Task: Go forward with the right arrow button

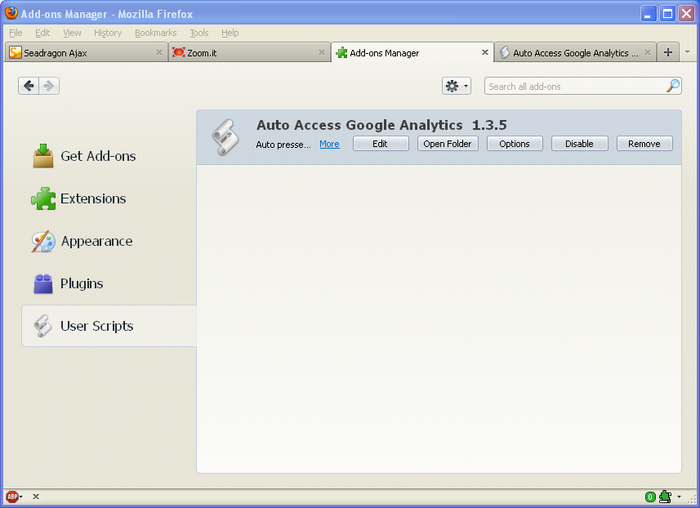Action: point(49,86)
